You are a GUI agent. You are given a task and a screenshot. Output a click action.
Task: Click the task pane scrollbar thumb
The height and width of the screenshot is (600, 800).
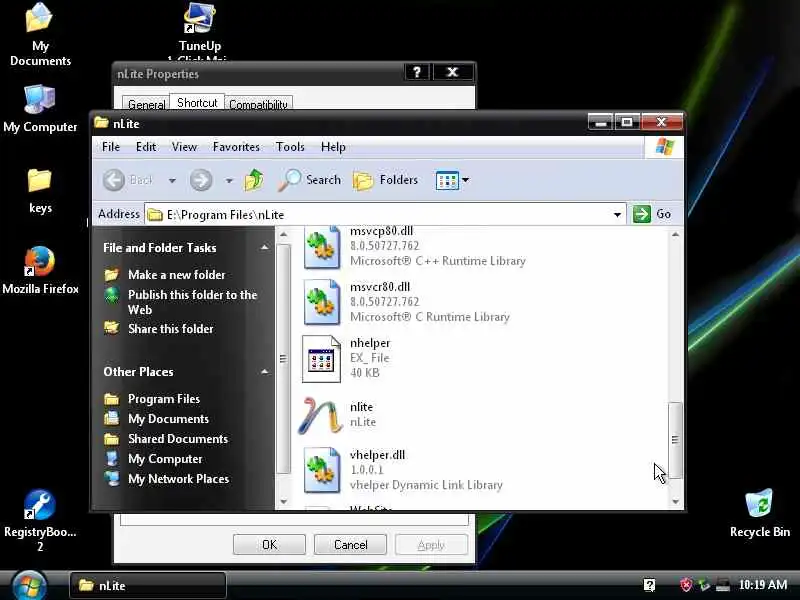[x=284, y=359]
